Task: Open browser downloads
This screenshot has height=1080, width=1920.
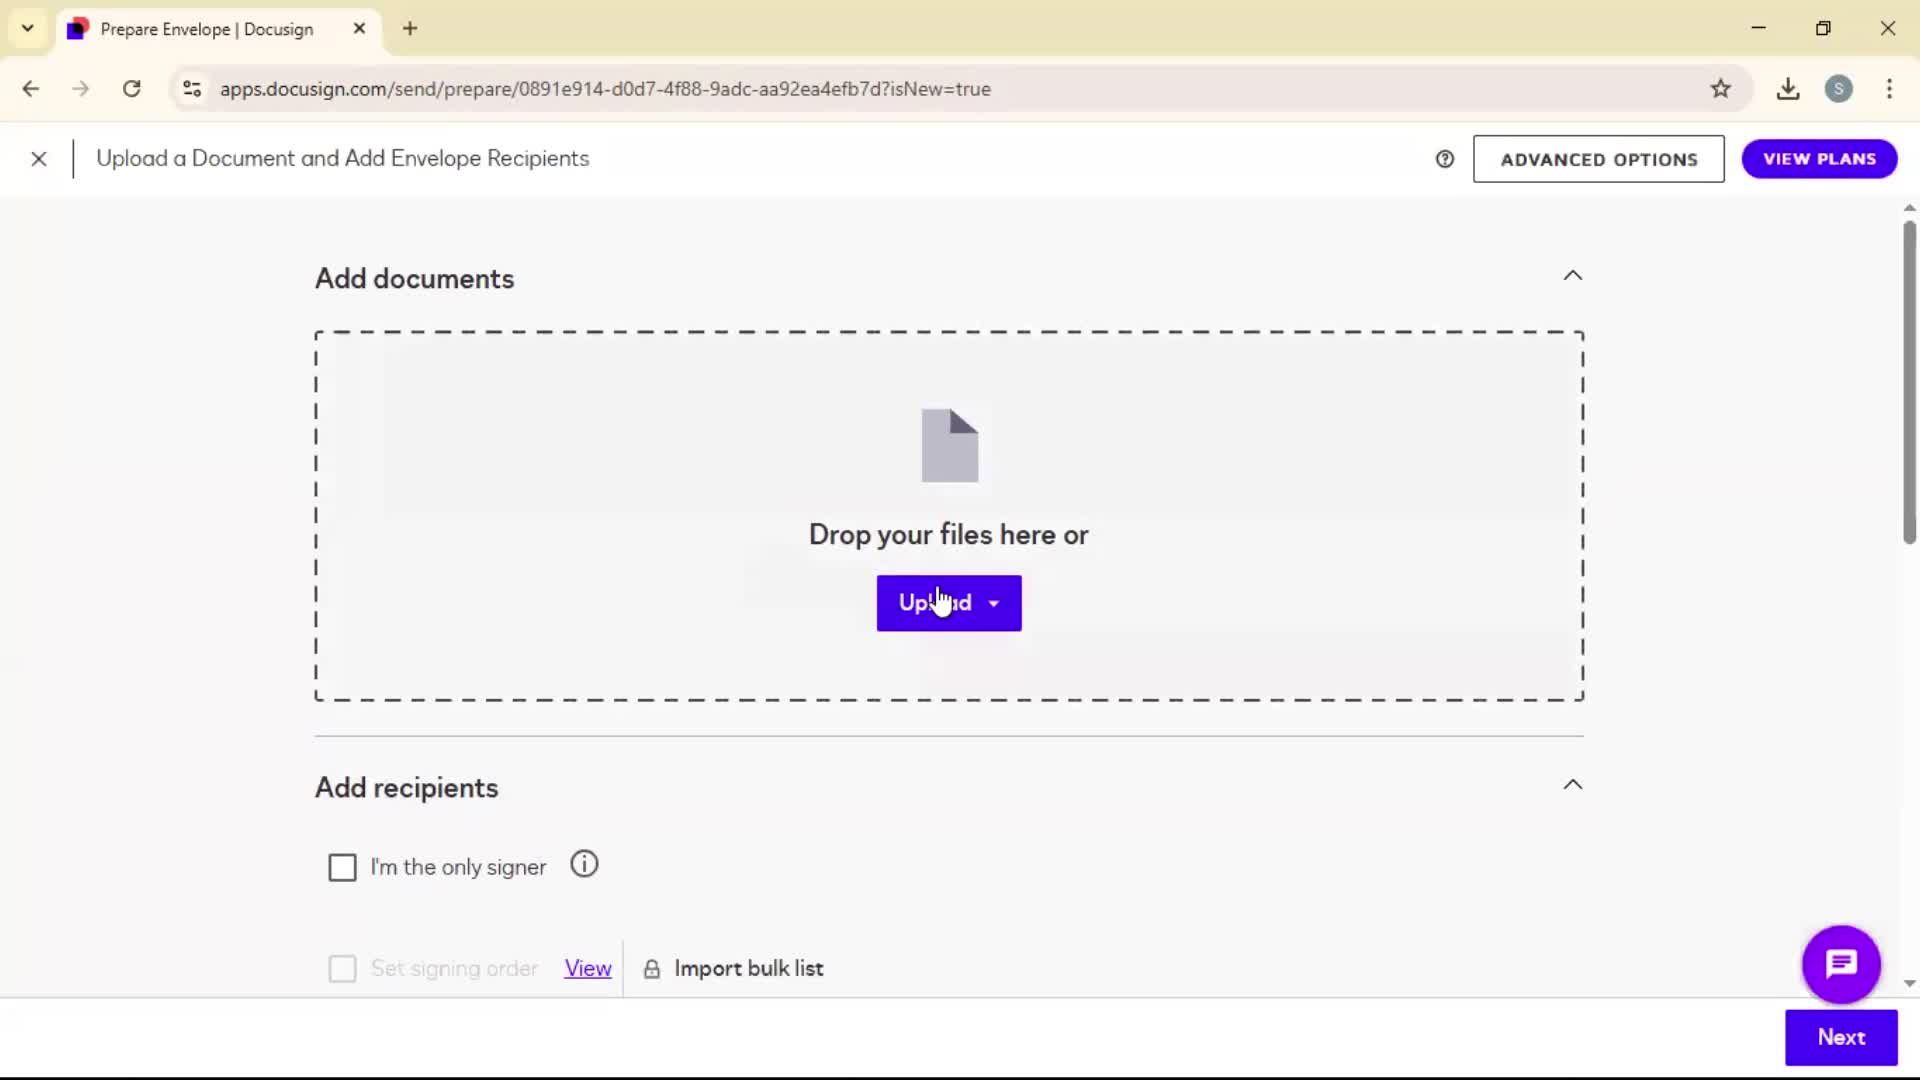Action: click(1788, 89)
